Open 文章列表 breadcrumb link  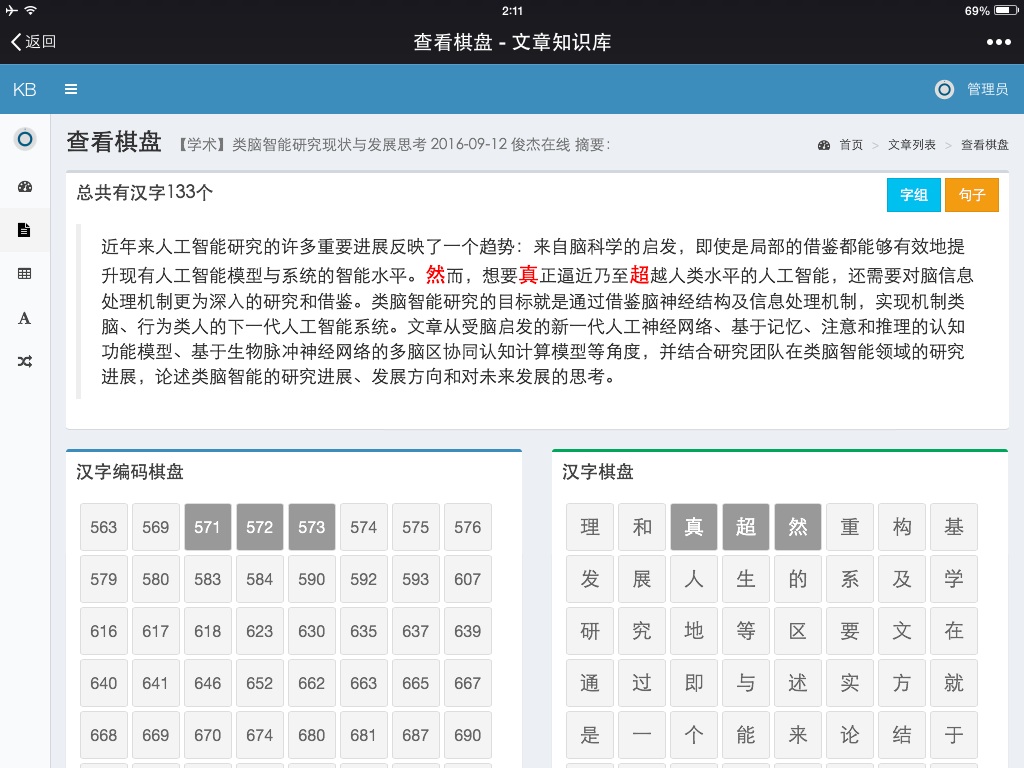pos(911,145)
